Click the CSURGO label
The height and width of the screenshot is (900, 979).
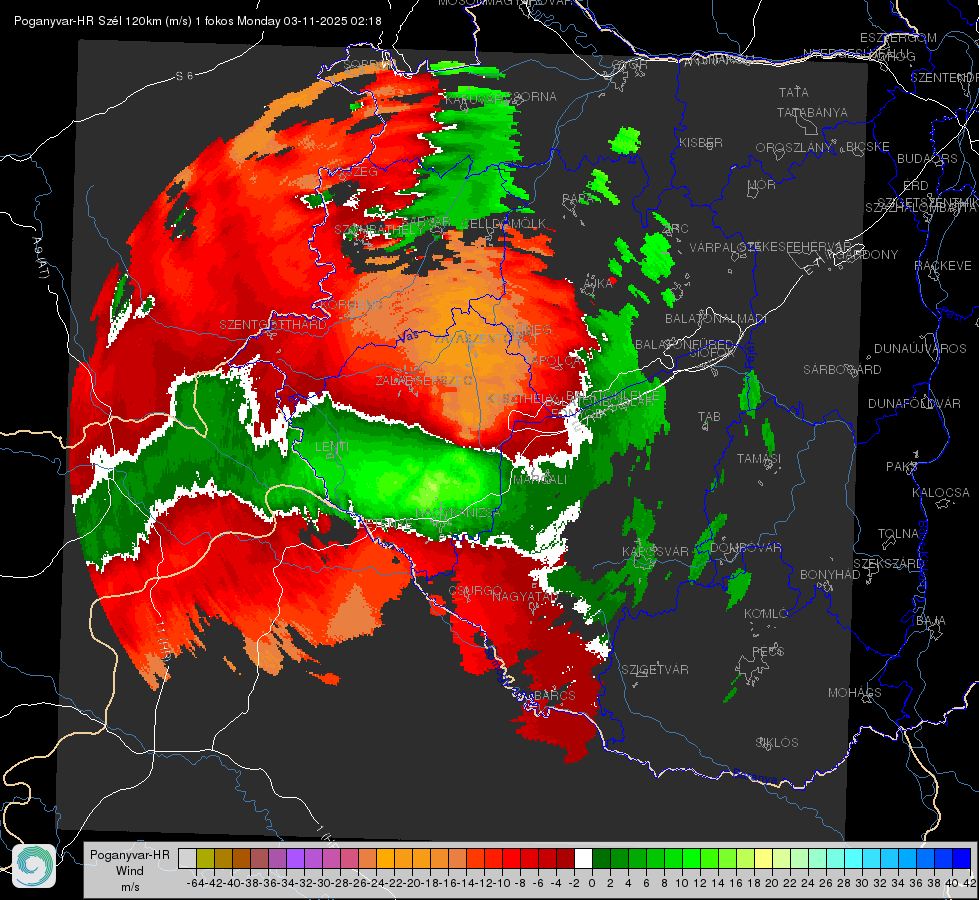coord(476,590)
